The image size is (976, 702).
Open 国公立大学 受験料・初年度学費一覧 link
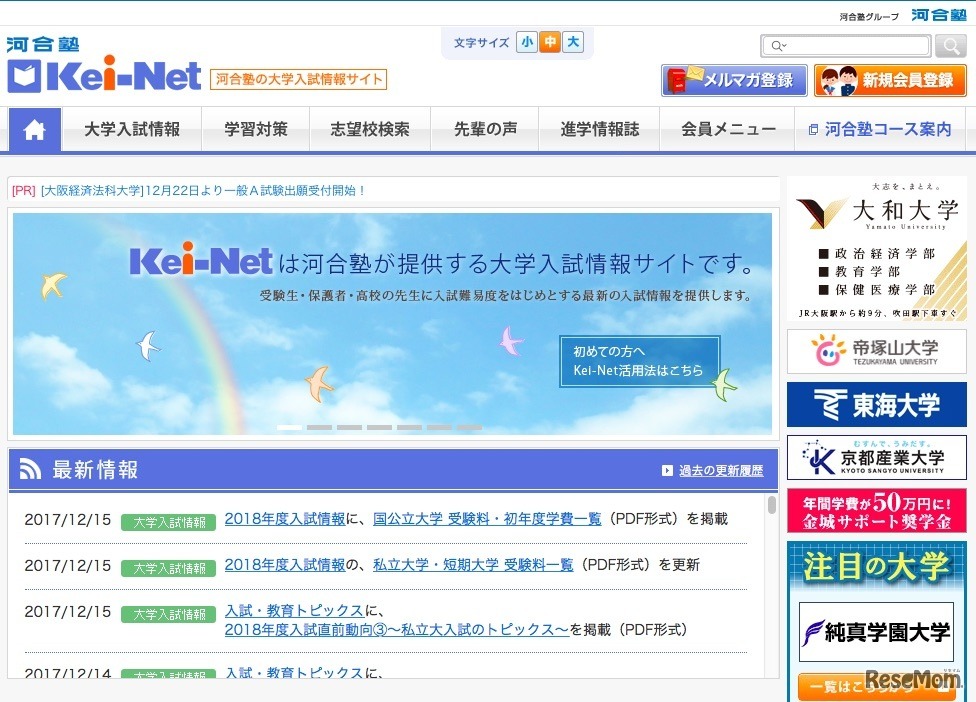click(487, 518)
